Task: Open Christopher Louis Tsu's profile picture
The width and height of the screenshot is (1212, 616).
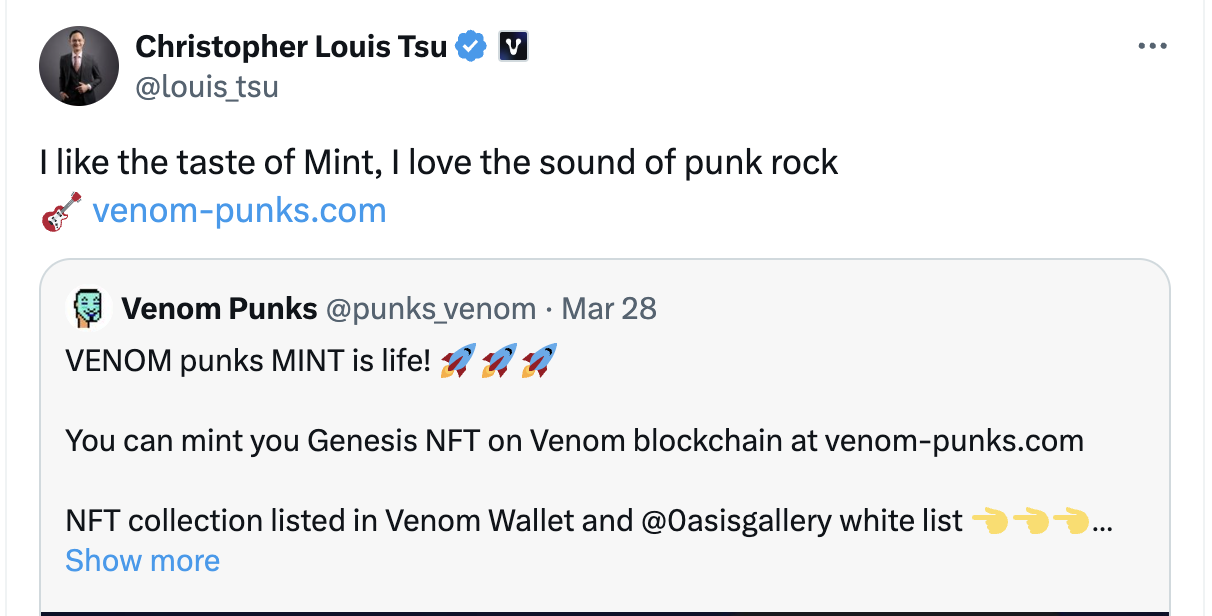Action: (78, 66)
